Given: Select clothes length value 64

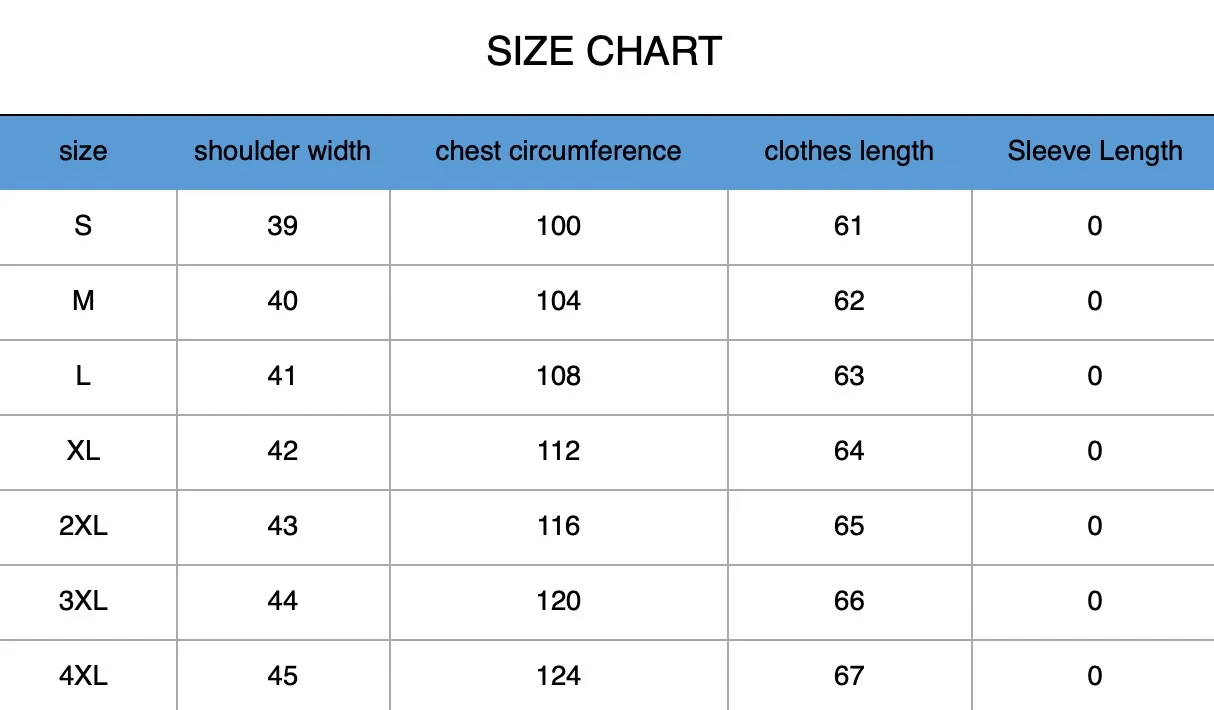Looking at the screenshot, I should click(848, 451).
